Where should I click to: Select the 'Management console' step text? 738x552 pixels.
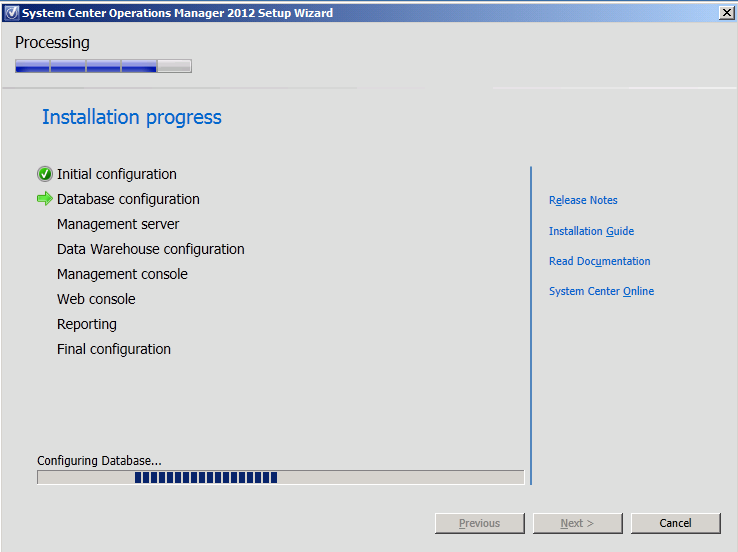[x=122, y=274]
